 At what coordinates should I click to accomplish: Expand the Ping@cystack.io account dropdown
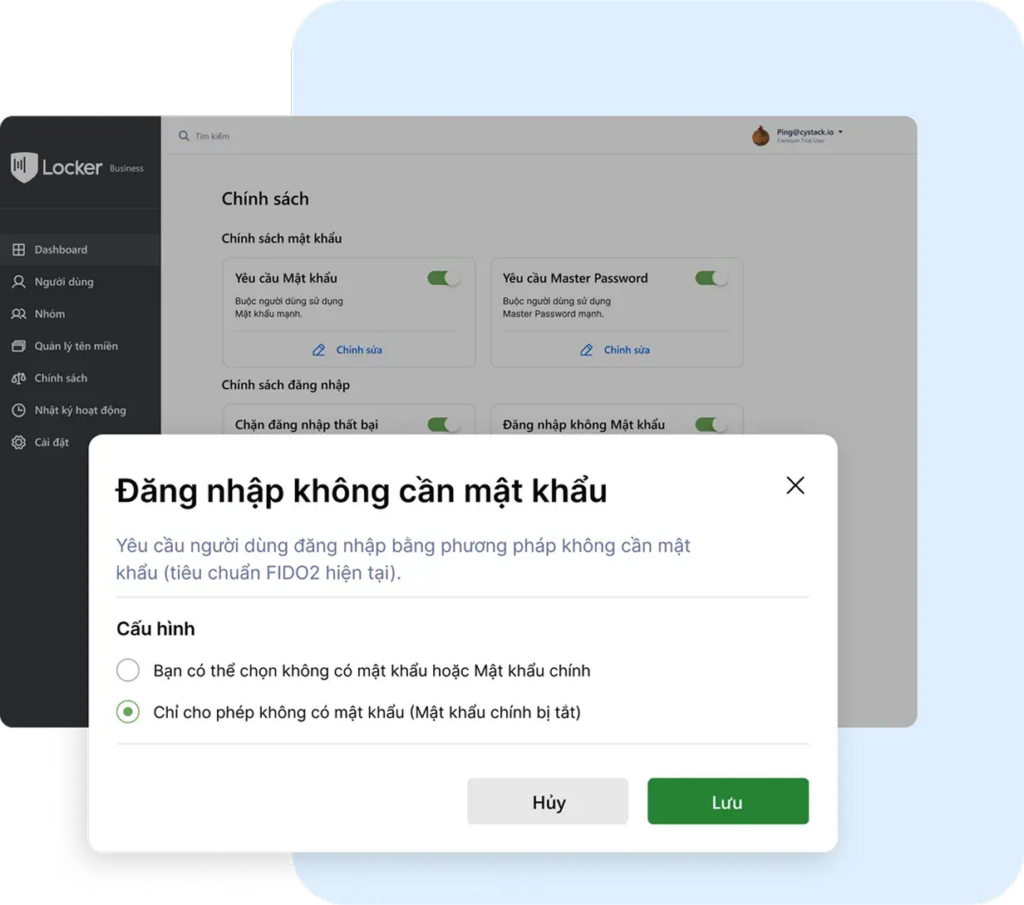point(840,132)
